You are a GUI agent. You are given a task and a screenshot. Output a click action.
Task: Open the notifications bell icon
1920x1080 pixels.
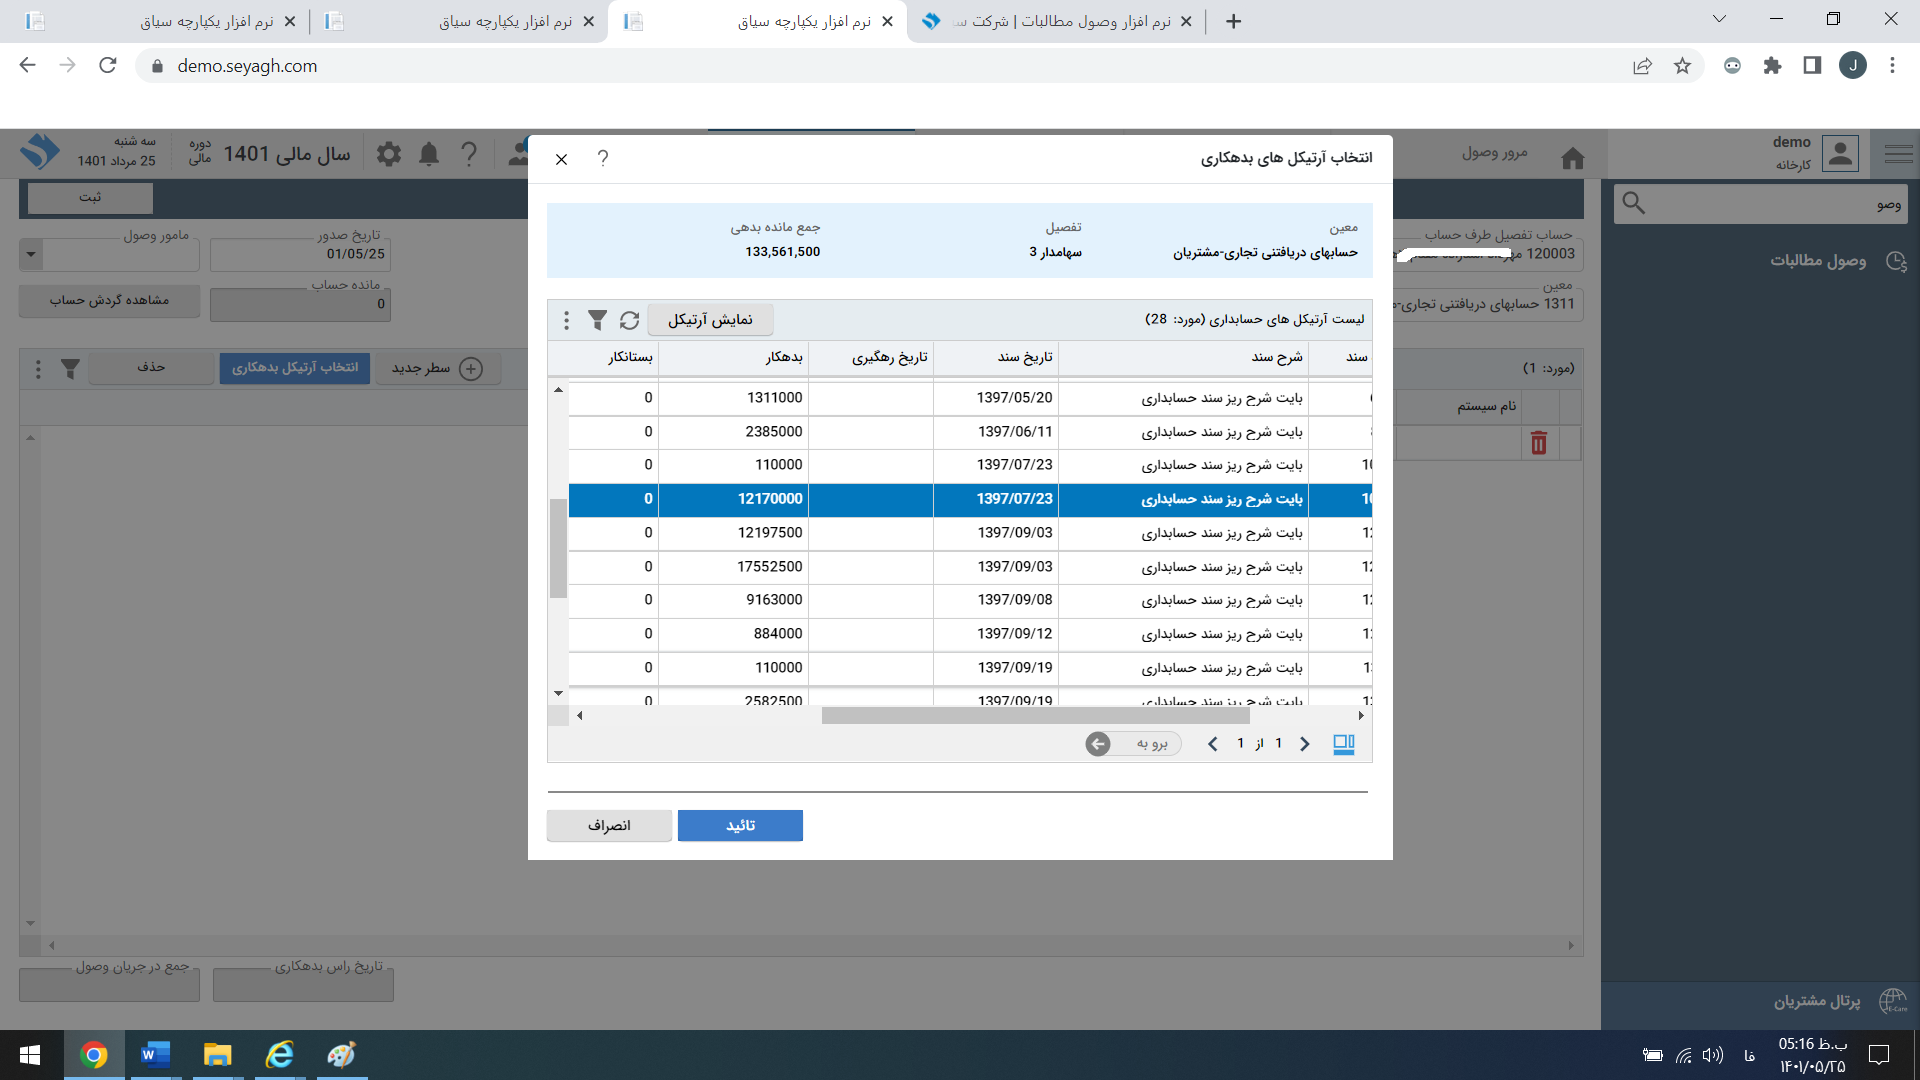pyautogui.click(x=429, y=154)
